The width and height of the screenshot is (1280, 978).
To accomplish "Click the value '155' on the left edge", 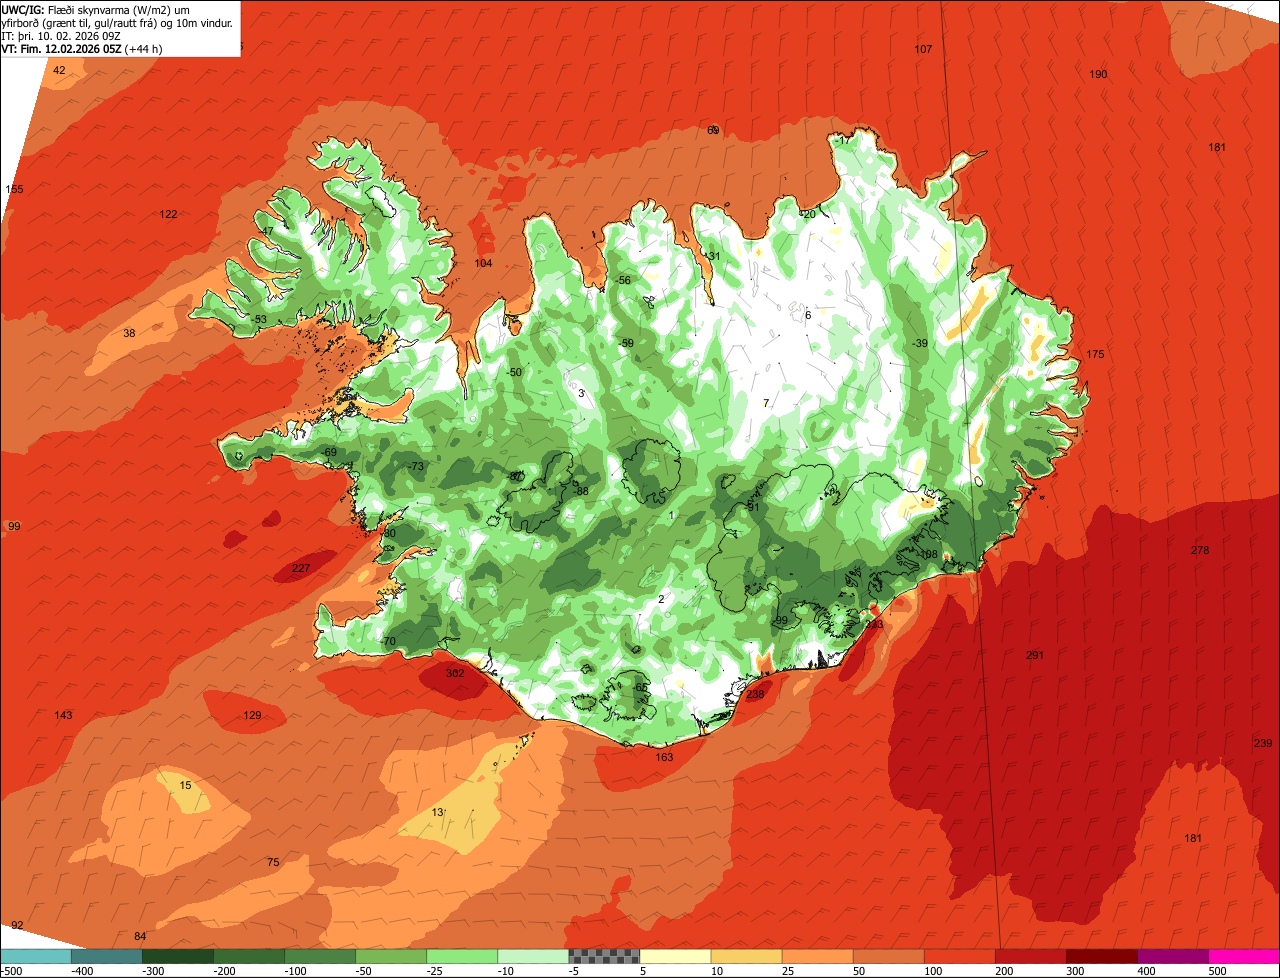I will coord(14,189).
